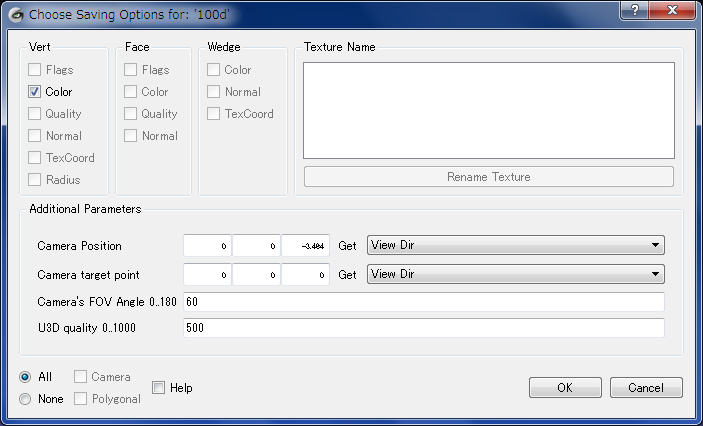Close the Saving Options dialog
This screenshot has width=703, height=426.
pos(672,10)
